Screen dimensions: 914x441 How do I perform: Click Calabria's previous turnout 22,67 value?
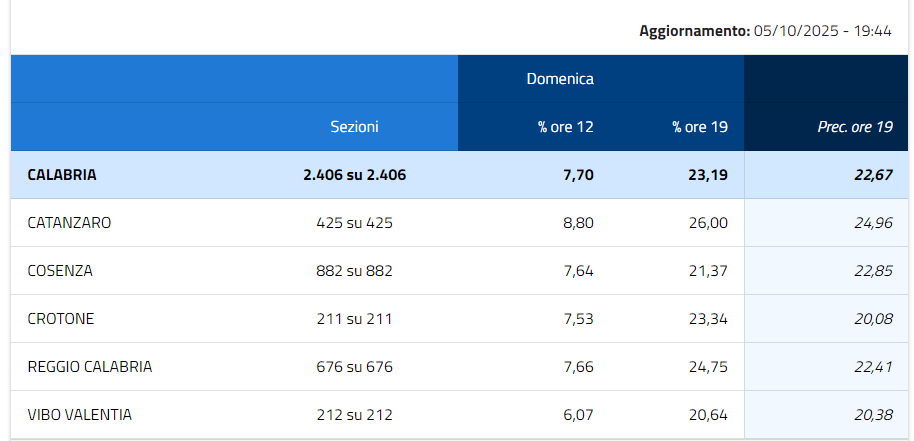[873, 175]
